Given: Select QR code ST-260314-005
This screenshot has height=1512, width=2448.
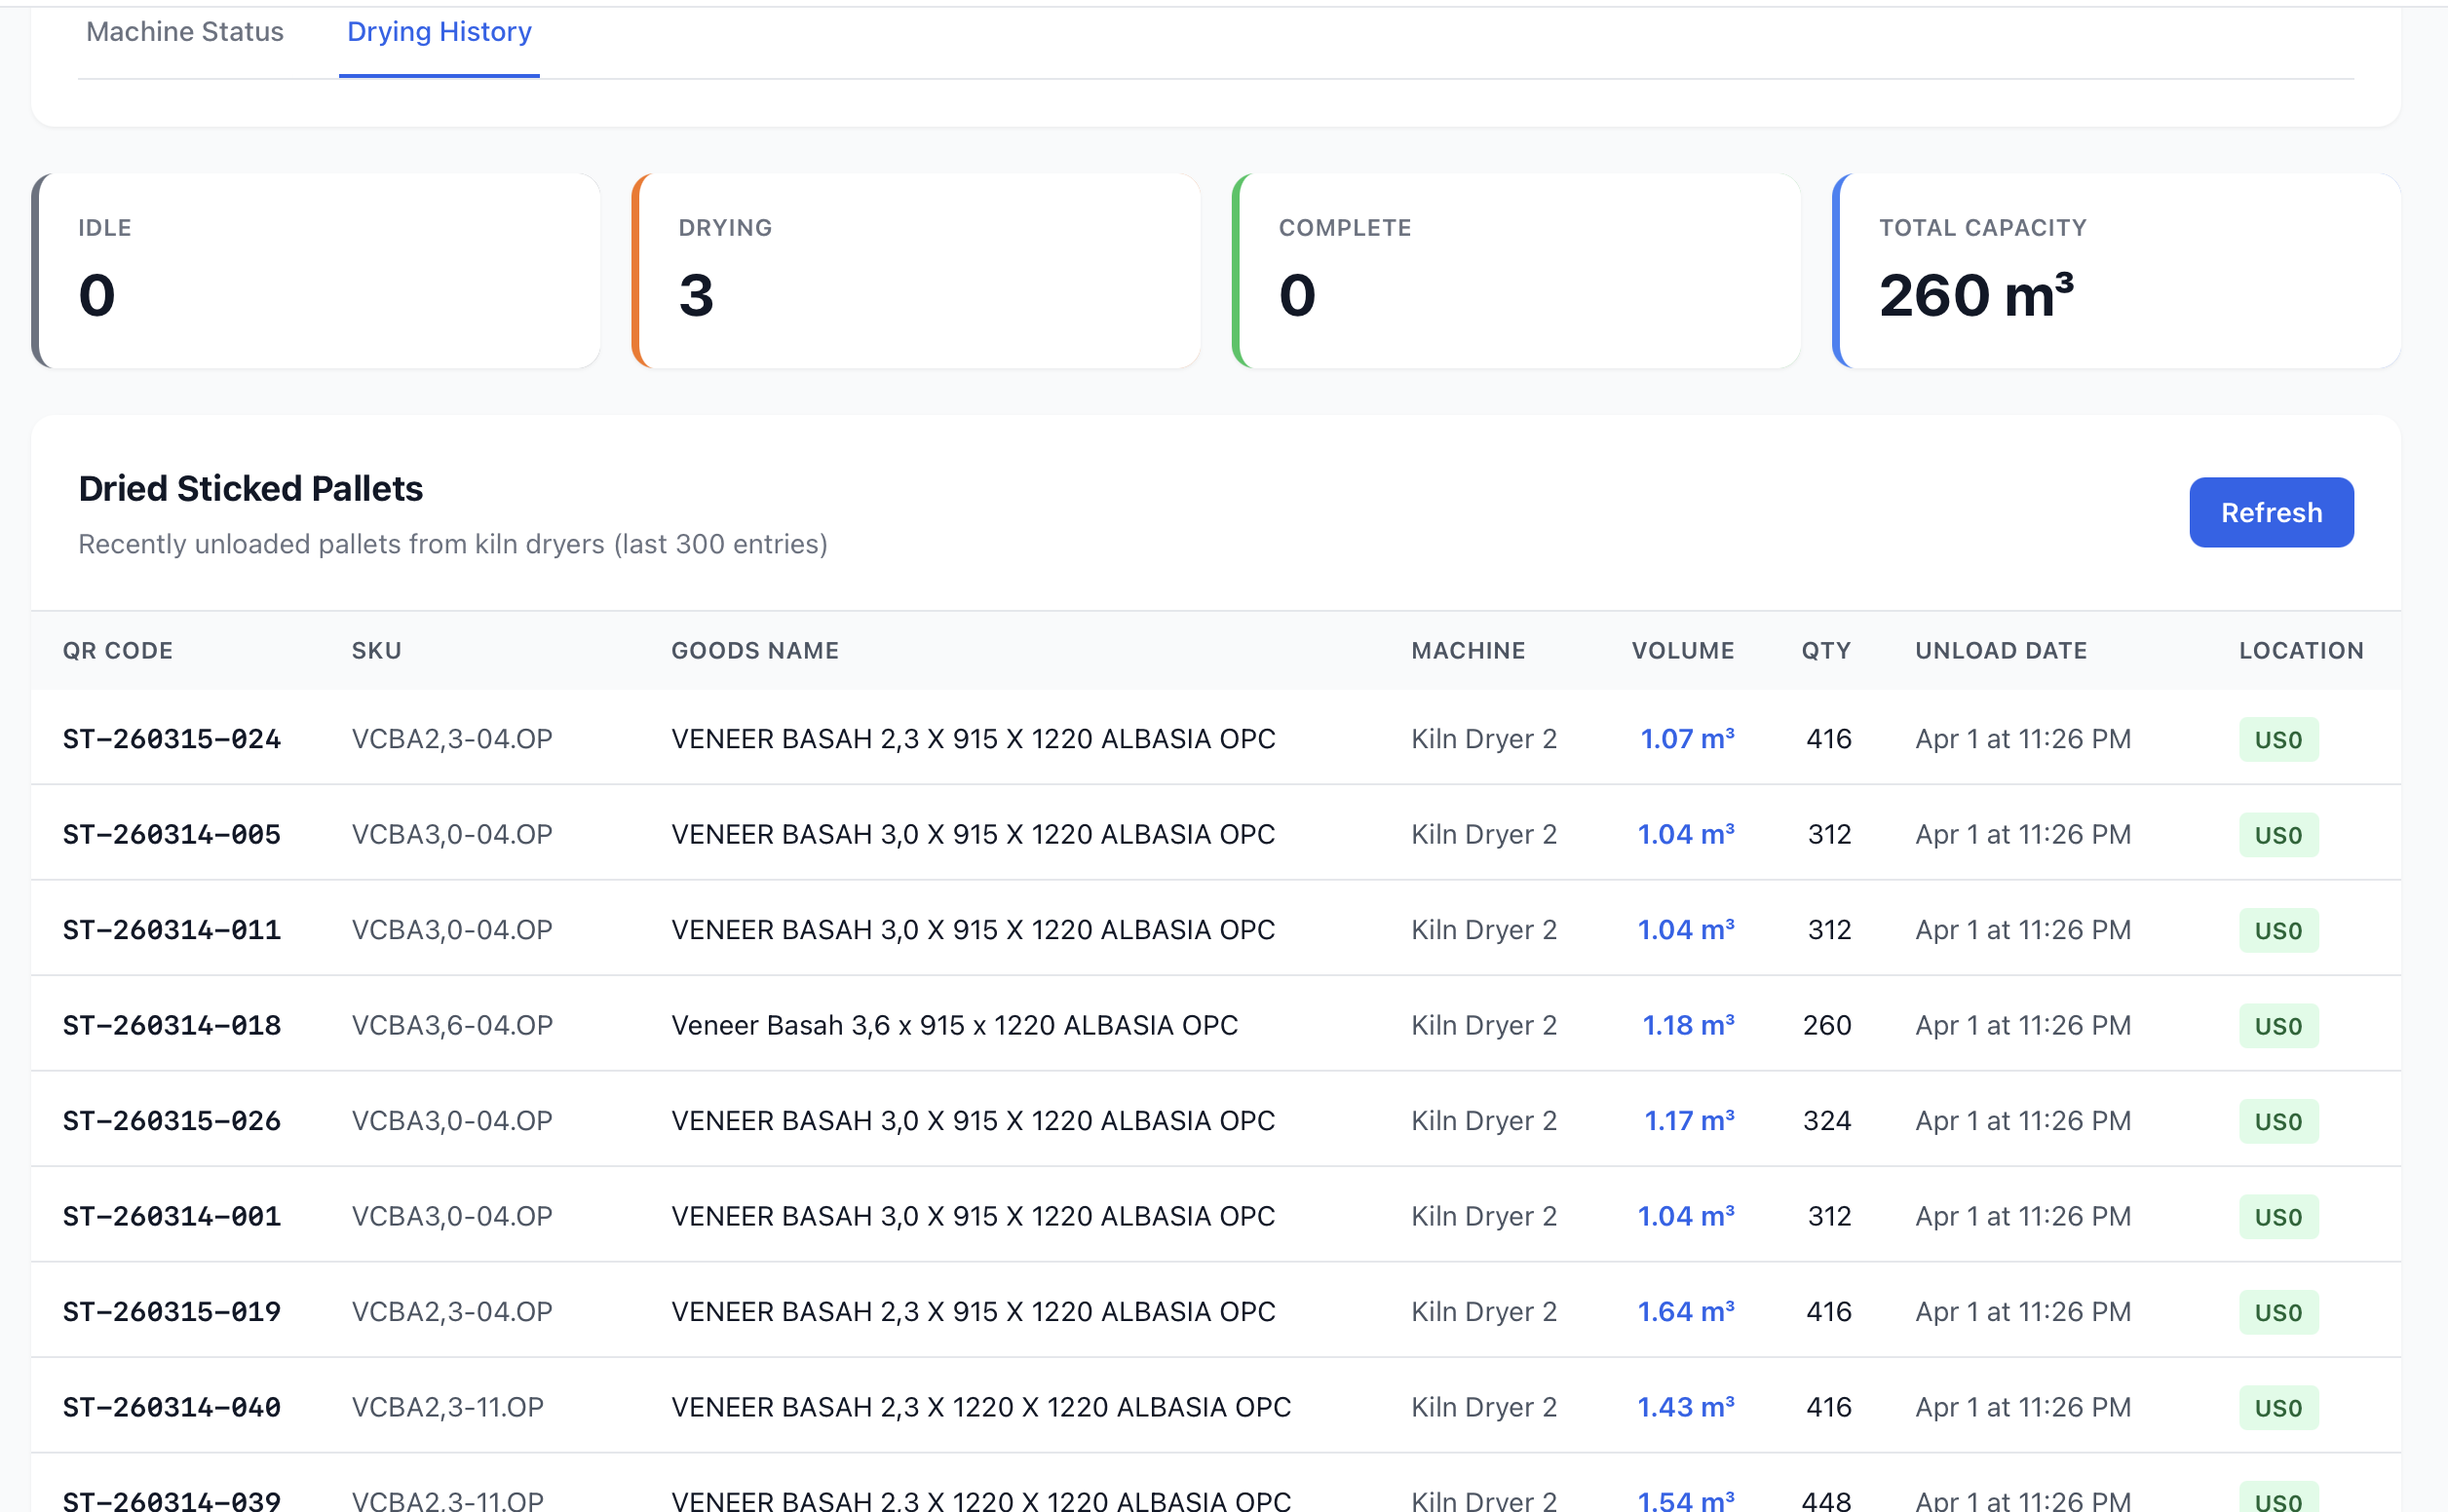Looking at the screenshot, I should [x=172, y=834].
